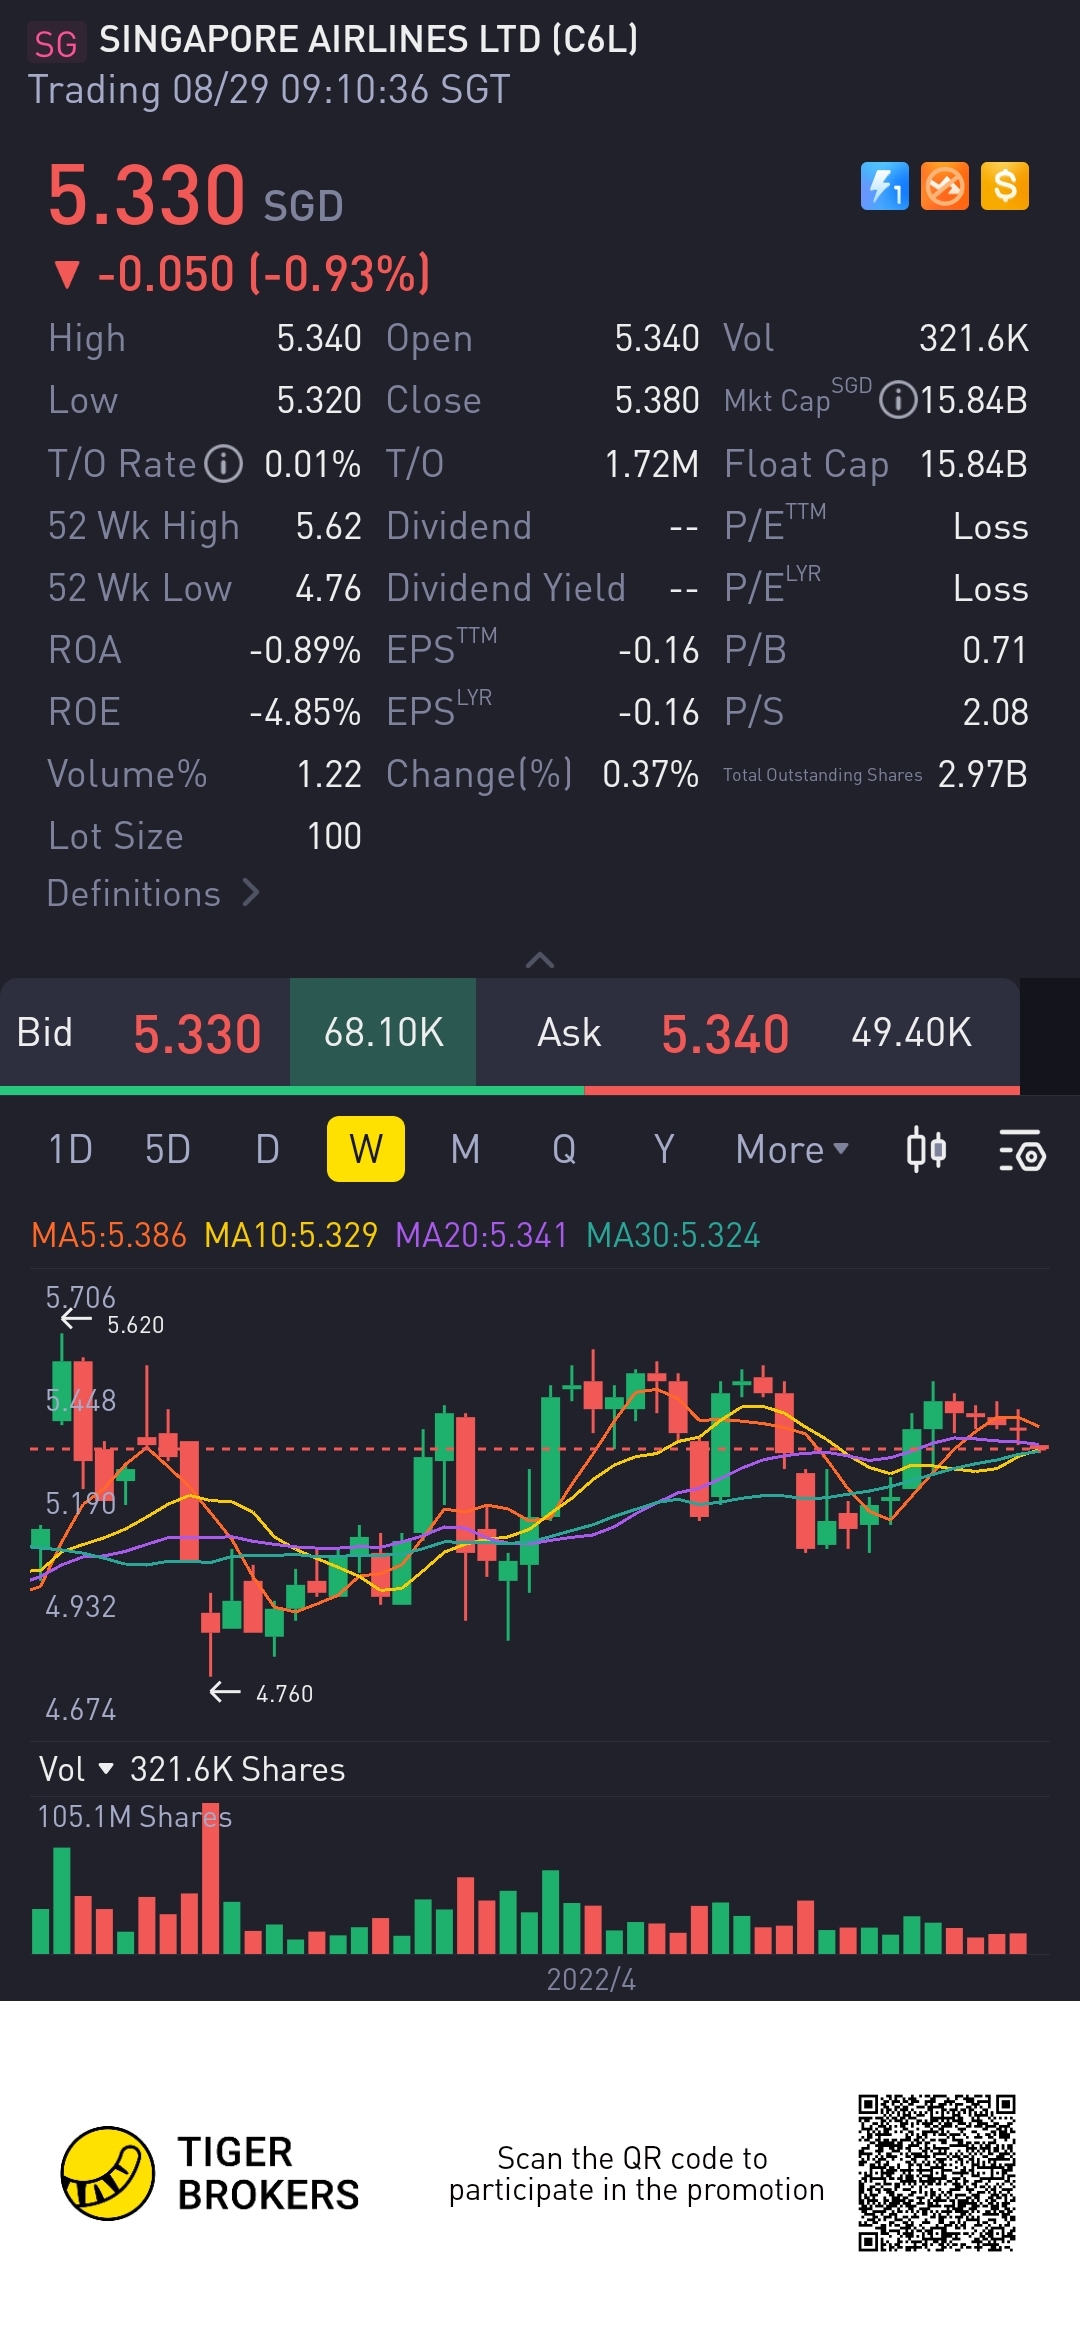Select the 5D chart tab
Image resolution: width=1080 pixels, height=2346 pixels.
pyautogui.click(x=167, y=1149)
